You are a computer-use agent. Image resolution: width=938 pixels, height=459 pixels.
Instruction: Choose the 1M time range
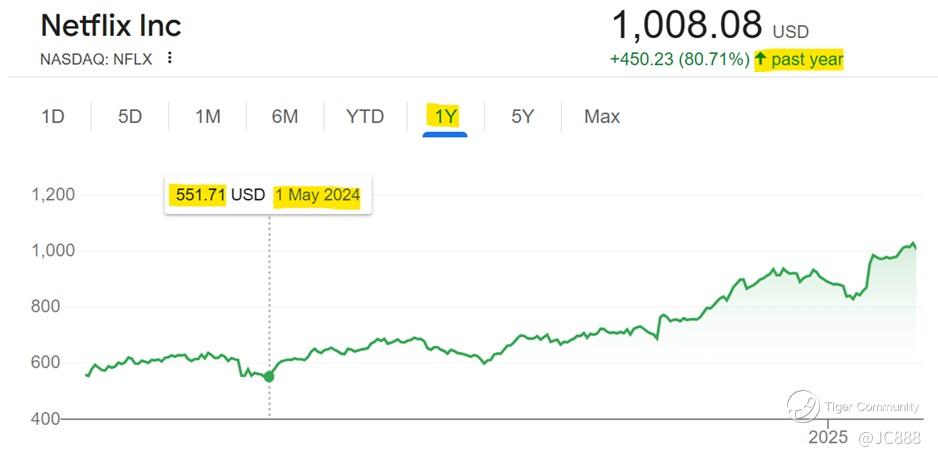[208, 116]
